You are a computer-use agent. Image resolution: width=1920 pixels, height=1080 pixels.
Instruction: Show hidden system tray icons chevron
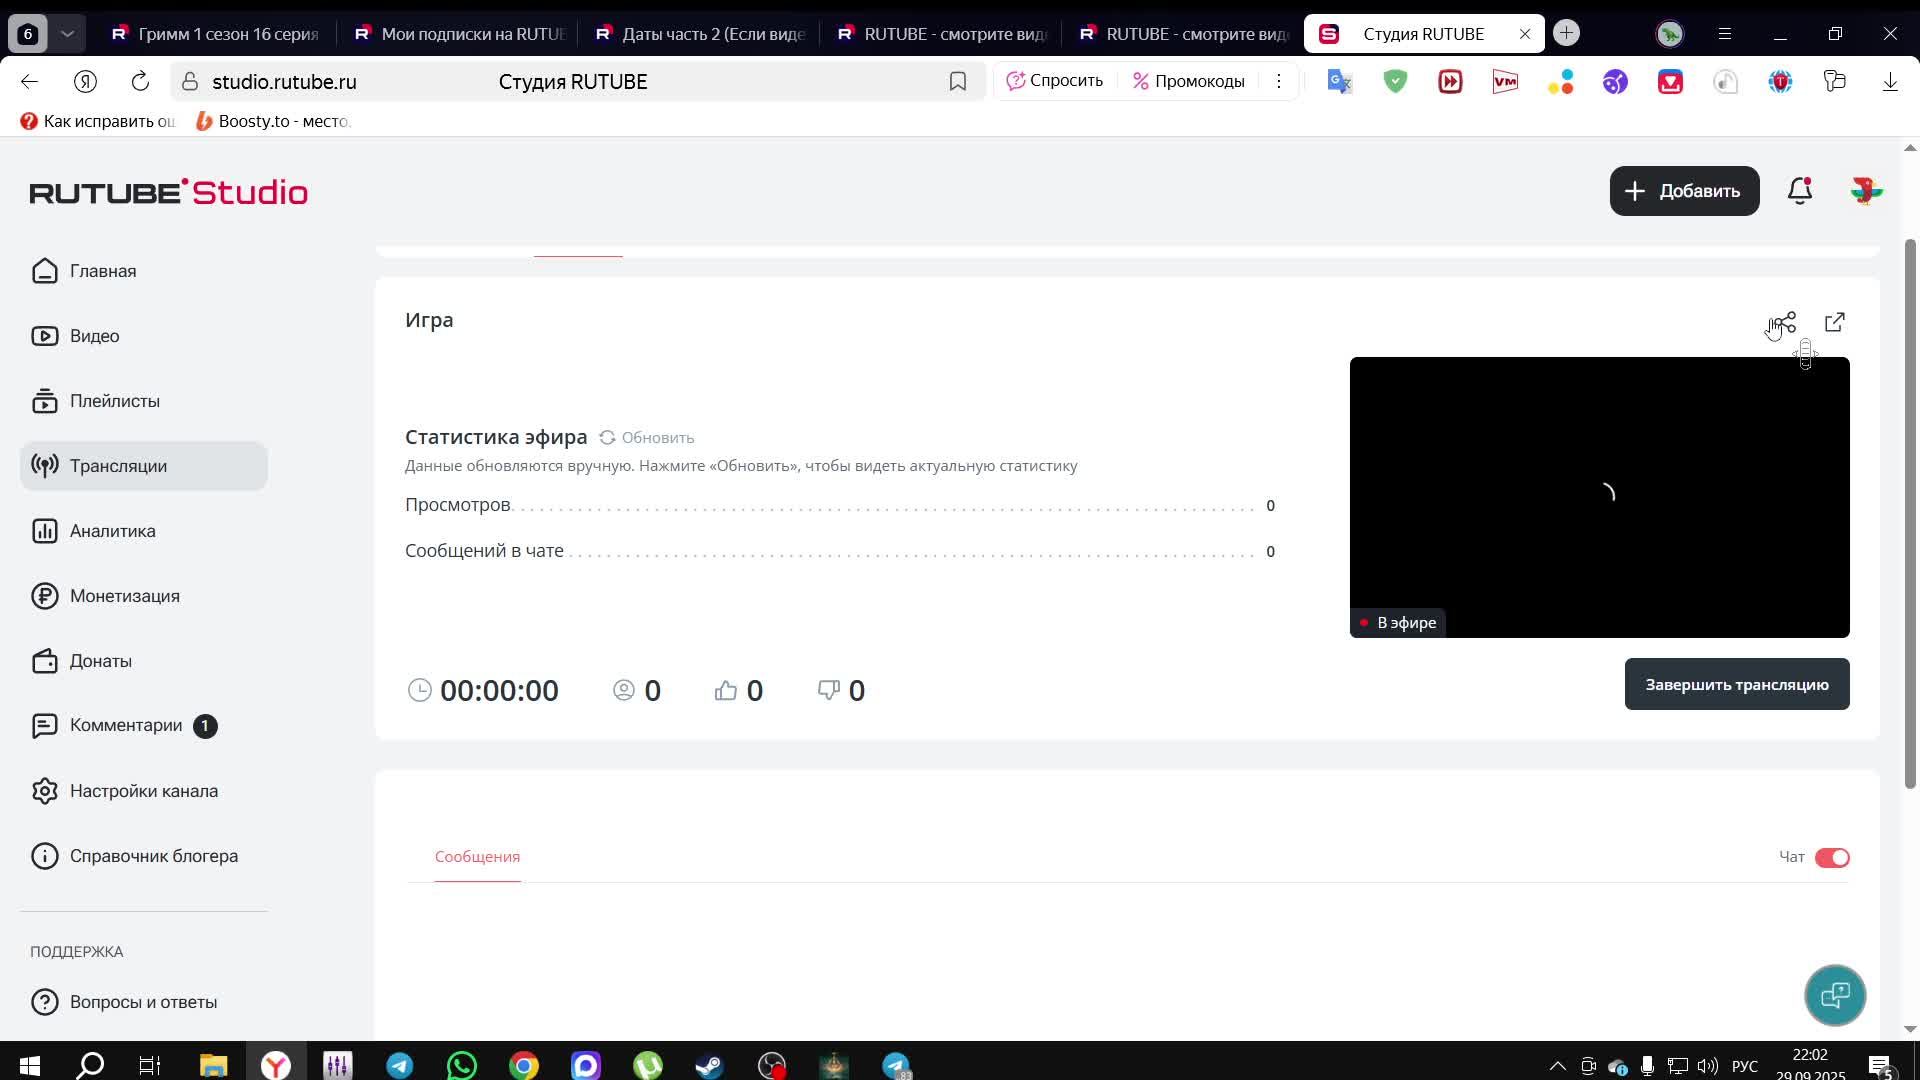coord(1557,1066)
